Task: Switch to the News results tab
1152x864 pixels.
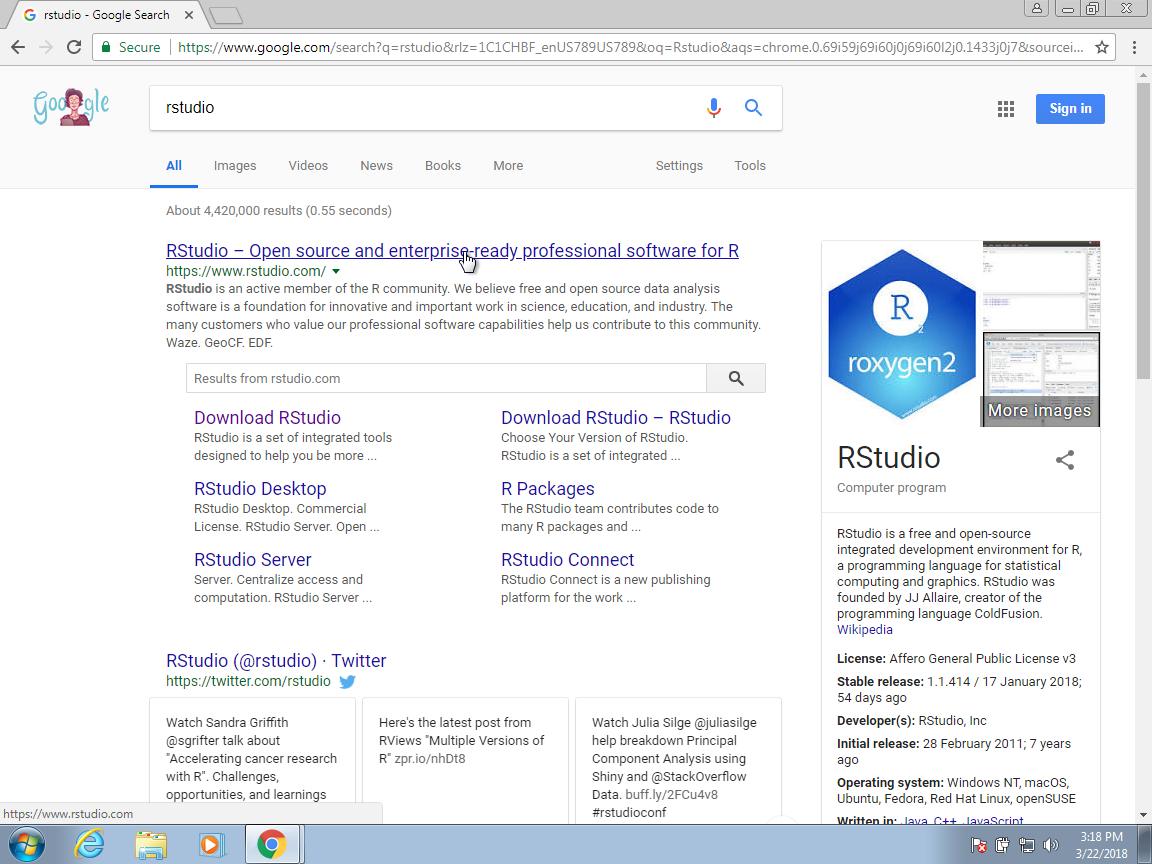Action: pyautogui.click(x=376, y=166)
